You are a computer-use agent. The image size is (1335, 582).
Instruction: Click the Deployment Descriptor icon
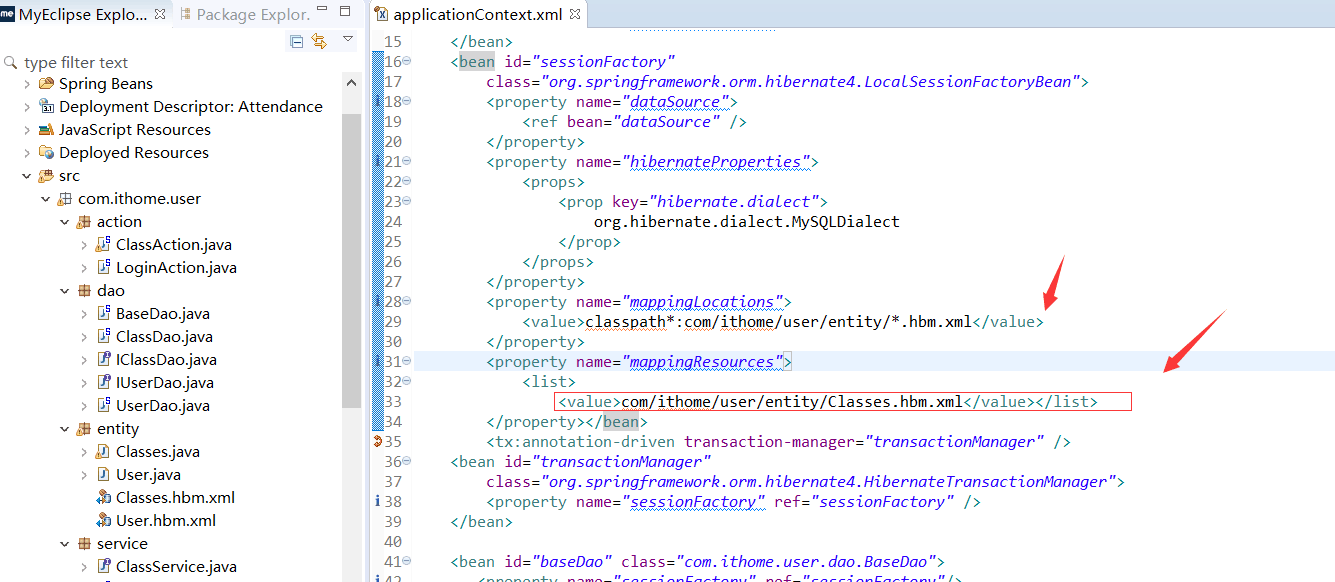pyautogui.click(x=45, y=107)
